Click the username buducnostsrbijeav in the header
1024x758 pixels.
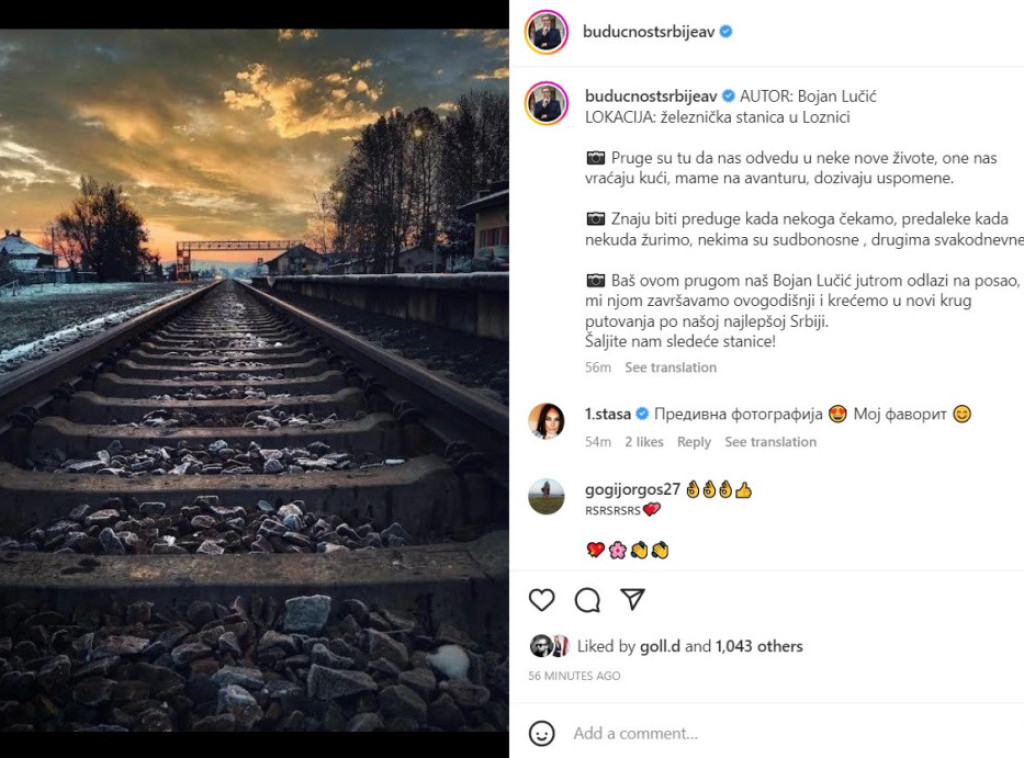650,31
